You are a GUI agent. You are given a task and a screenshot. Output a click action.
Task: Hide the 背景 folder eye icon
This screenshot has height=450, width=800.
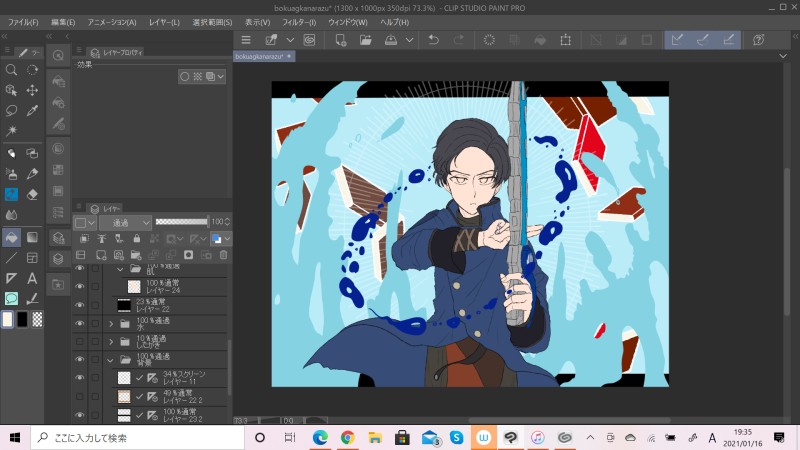(80, 359)
